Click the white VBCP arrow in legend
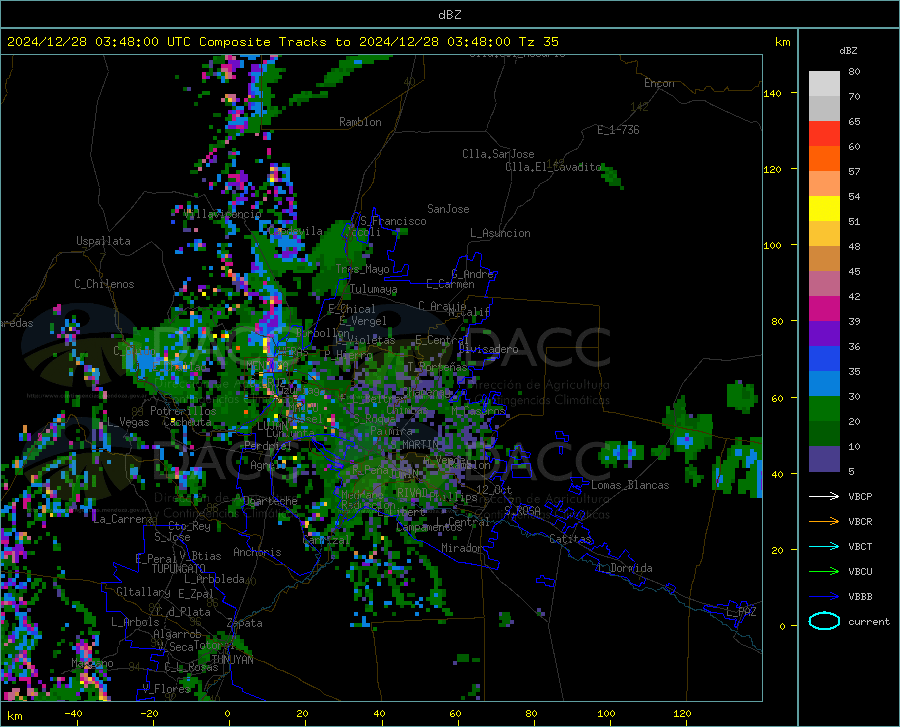Image resolution: width=900 pixels, height=727 pixels. click(x=824, y=496)
